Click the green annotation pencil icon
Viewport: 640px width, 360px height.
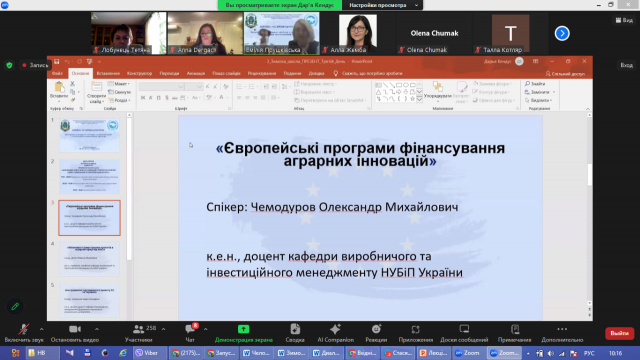pos(15,306)
